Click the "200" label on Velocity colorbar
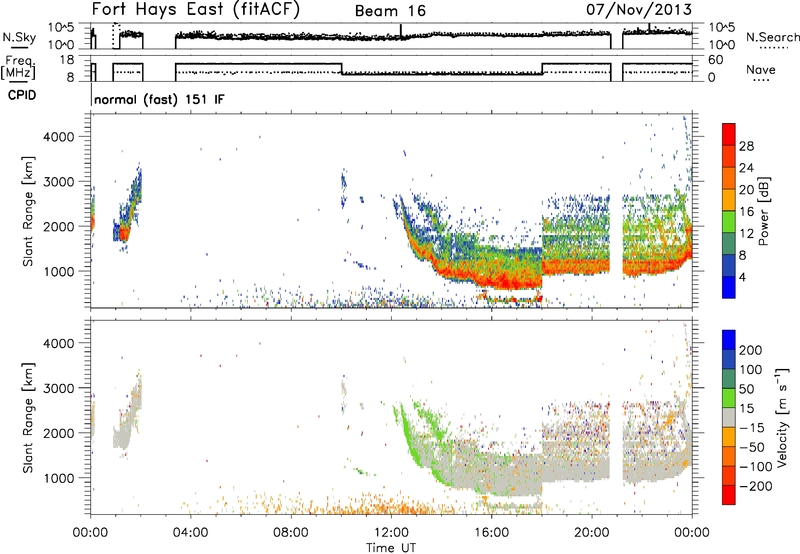This screenshot has height=554, width=800. (x=751, y=350)
